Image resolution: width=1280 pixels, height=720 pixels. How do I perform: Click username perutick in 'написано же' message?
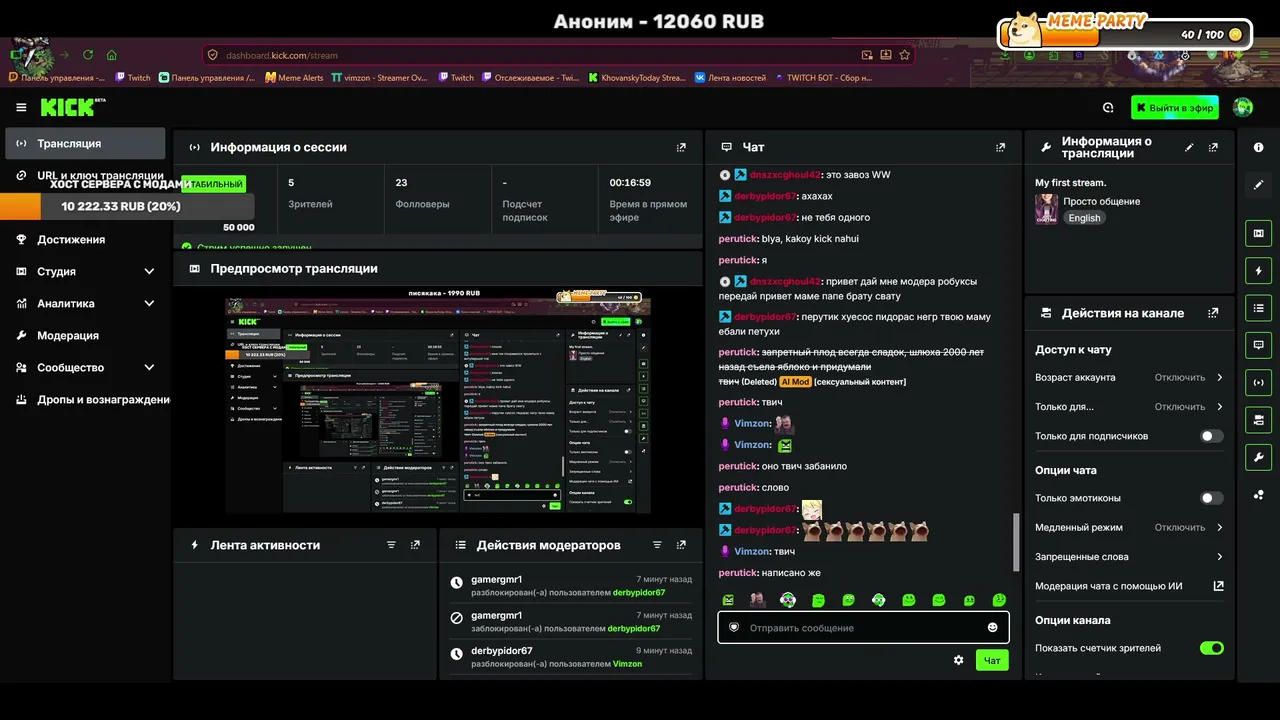click(x=738, y=573)
